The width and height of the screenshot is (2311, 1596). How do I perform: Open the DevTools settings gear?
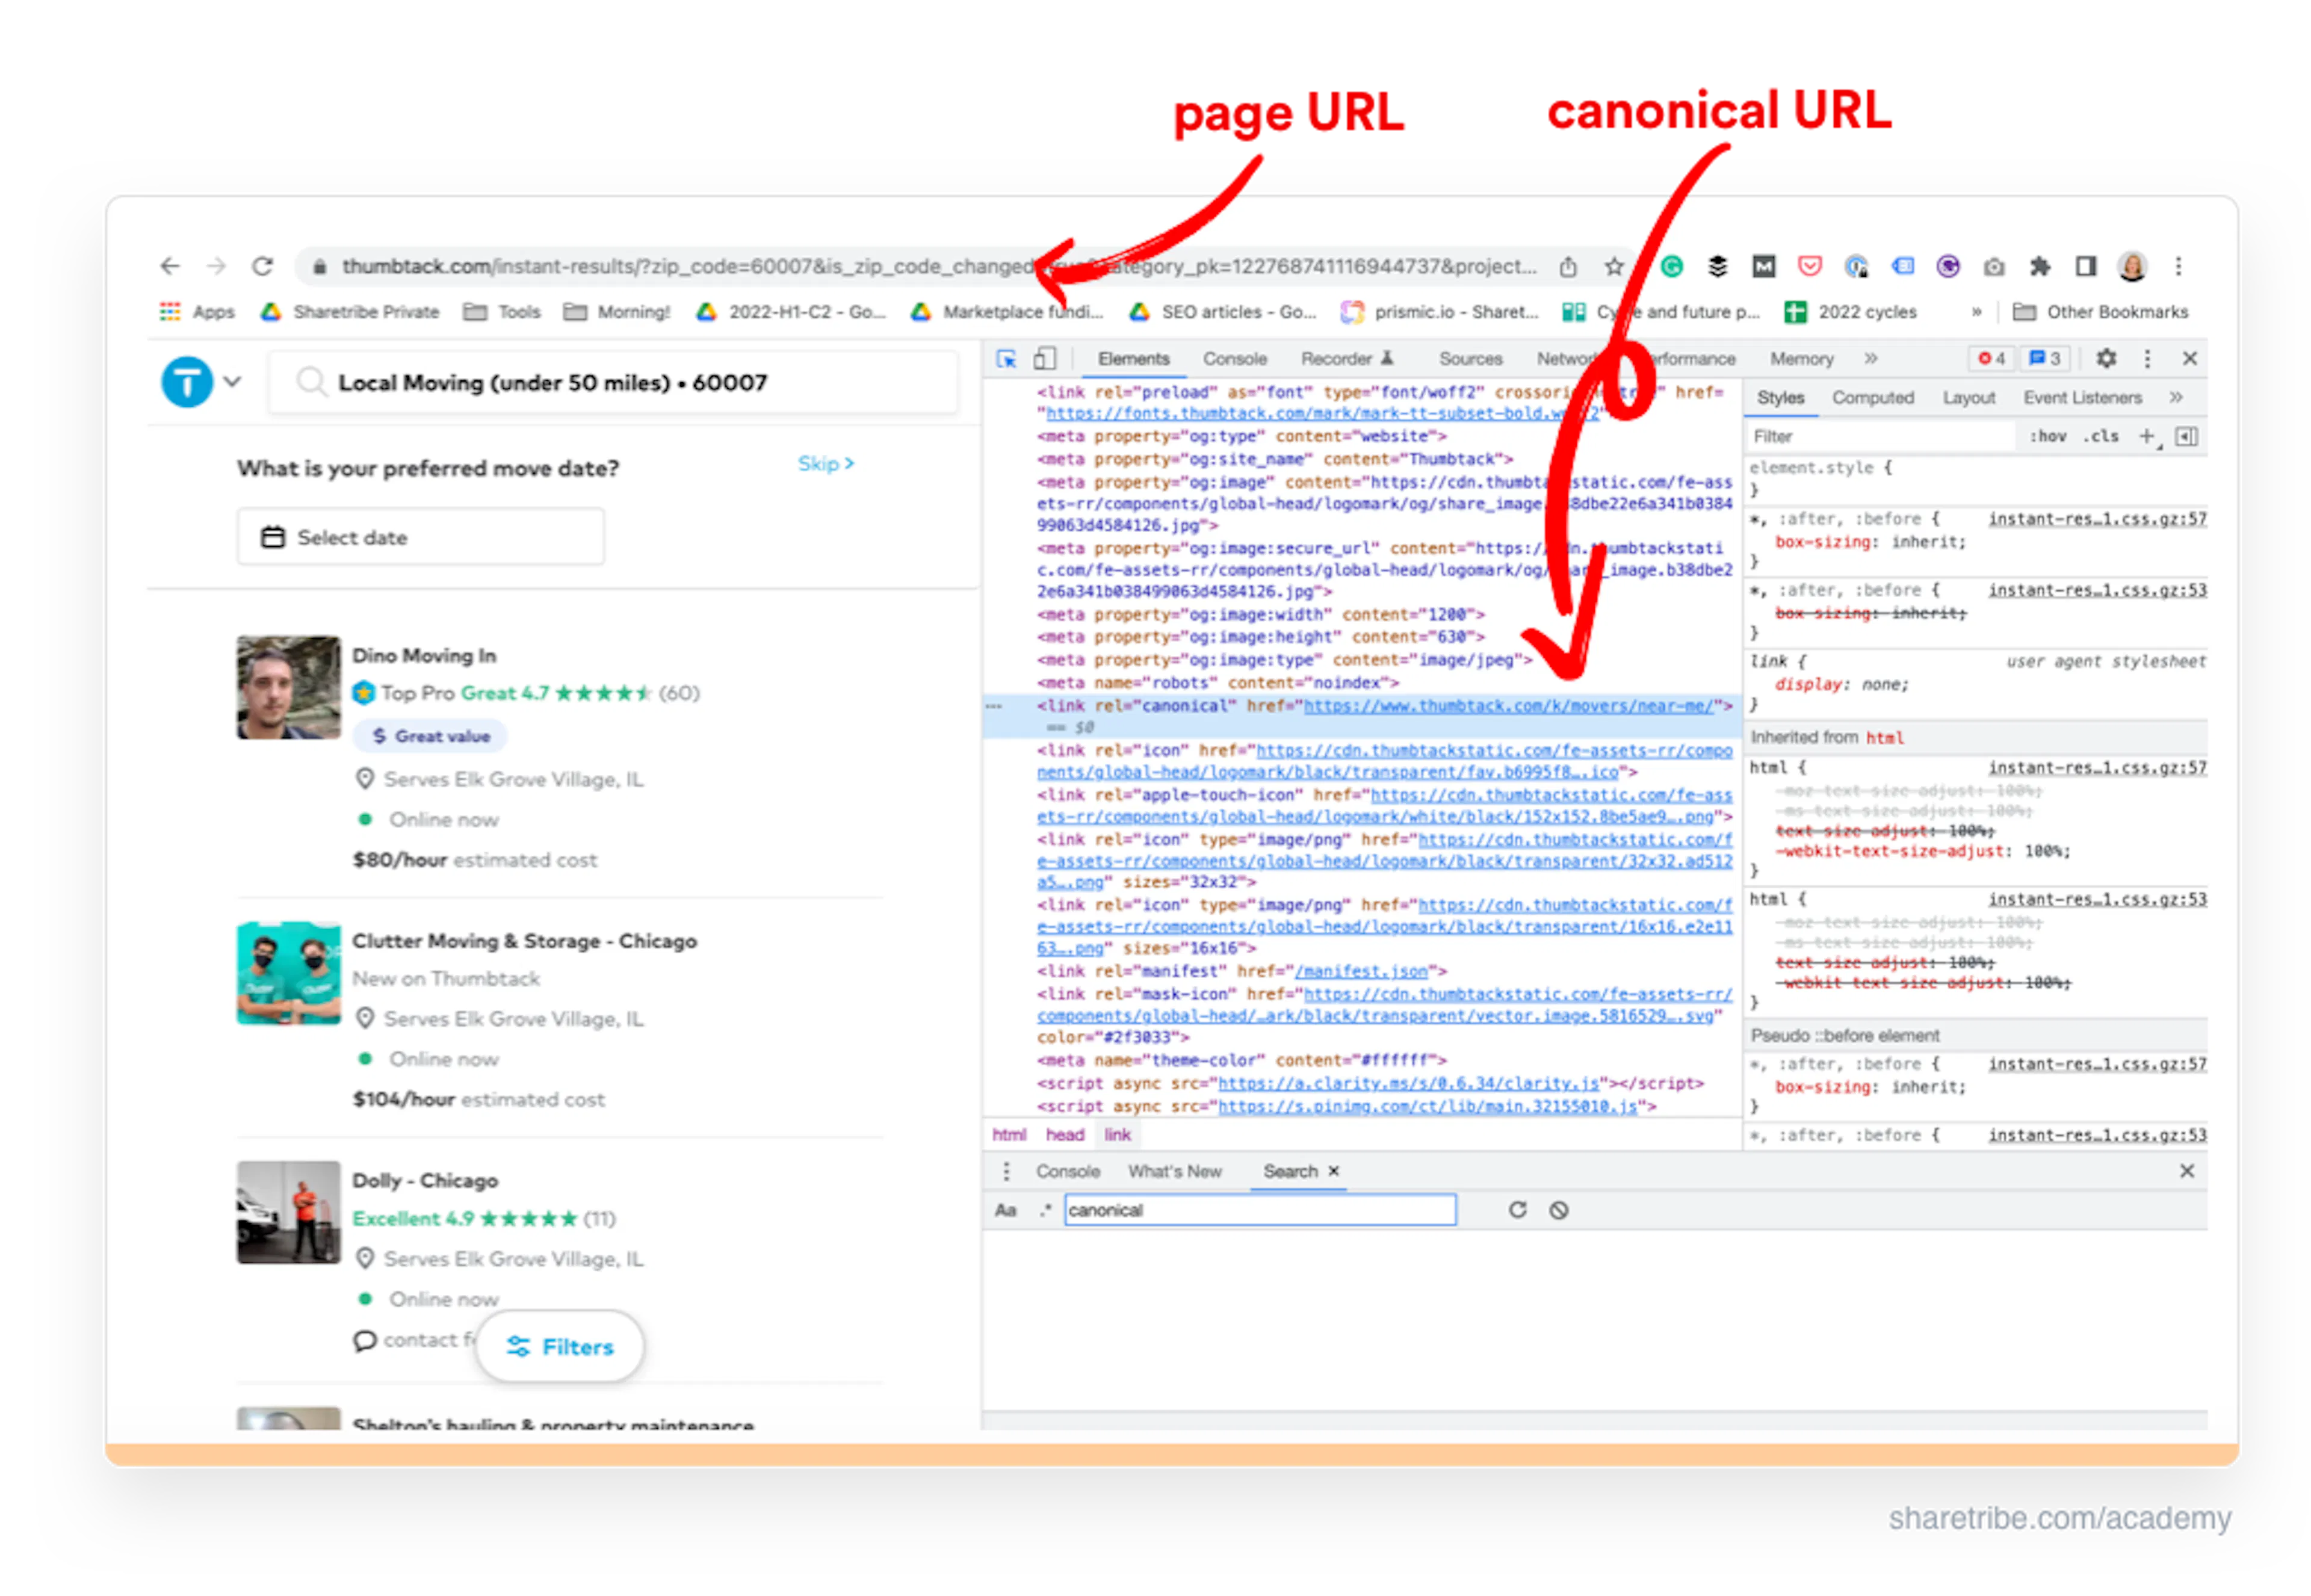(x=2107, y=359)
